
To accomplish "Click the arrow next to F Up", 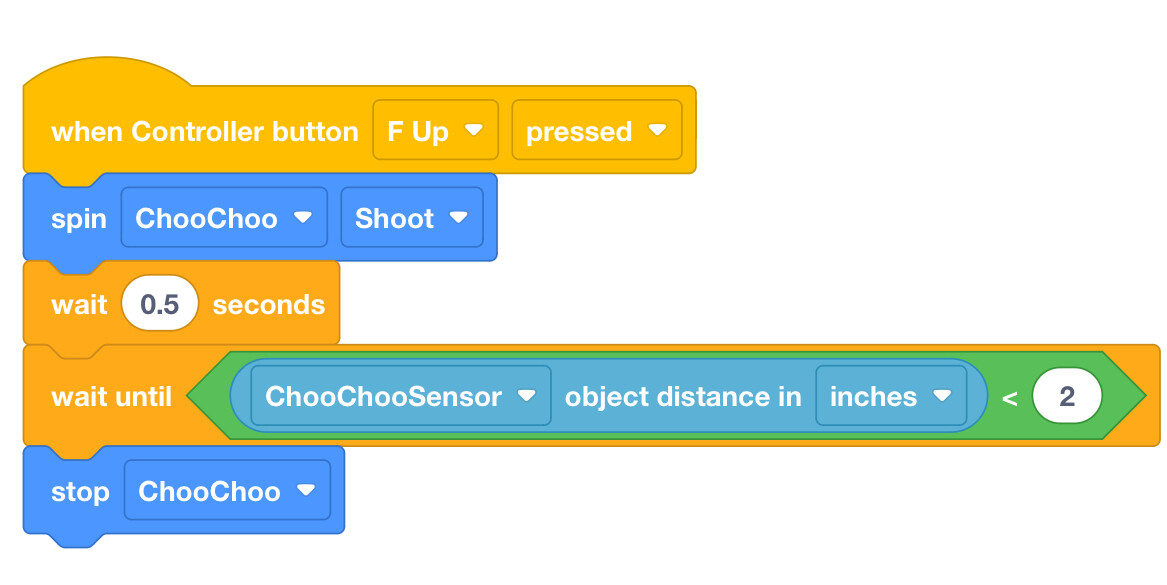I will [x=473, y=130].
